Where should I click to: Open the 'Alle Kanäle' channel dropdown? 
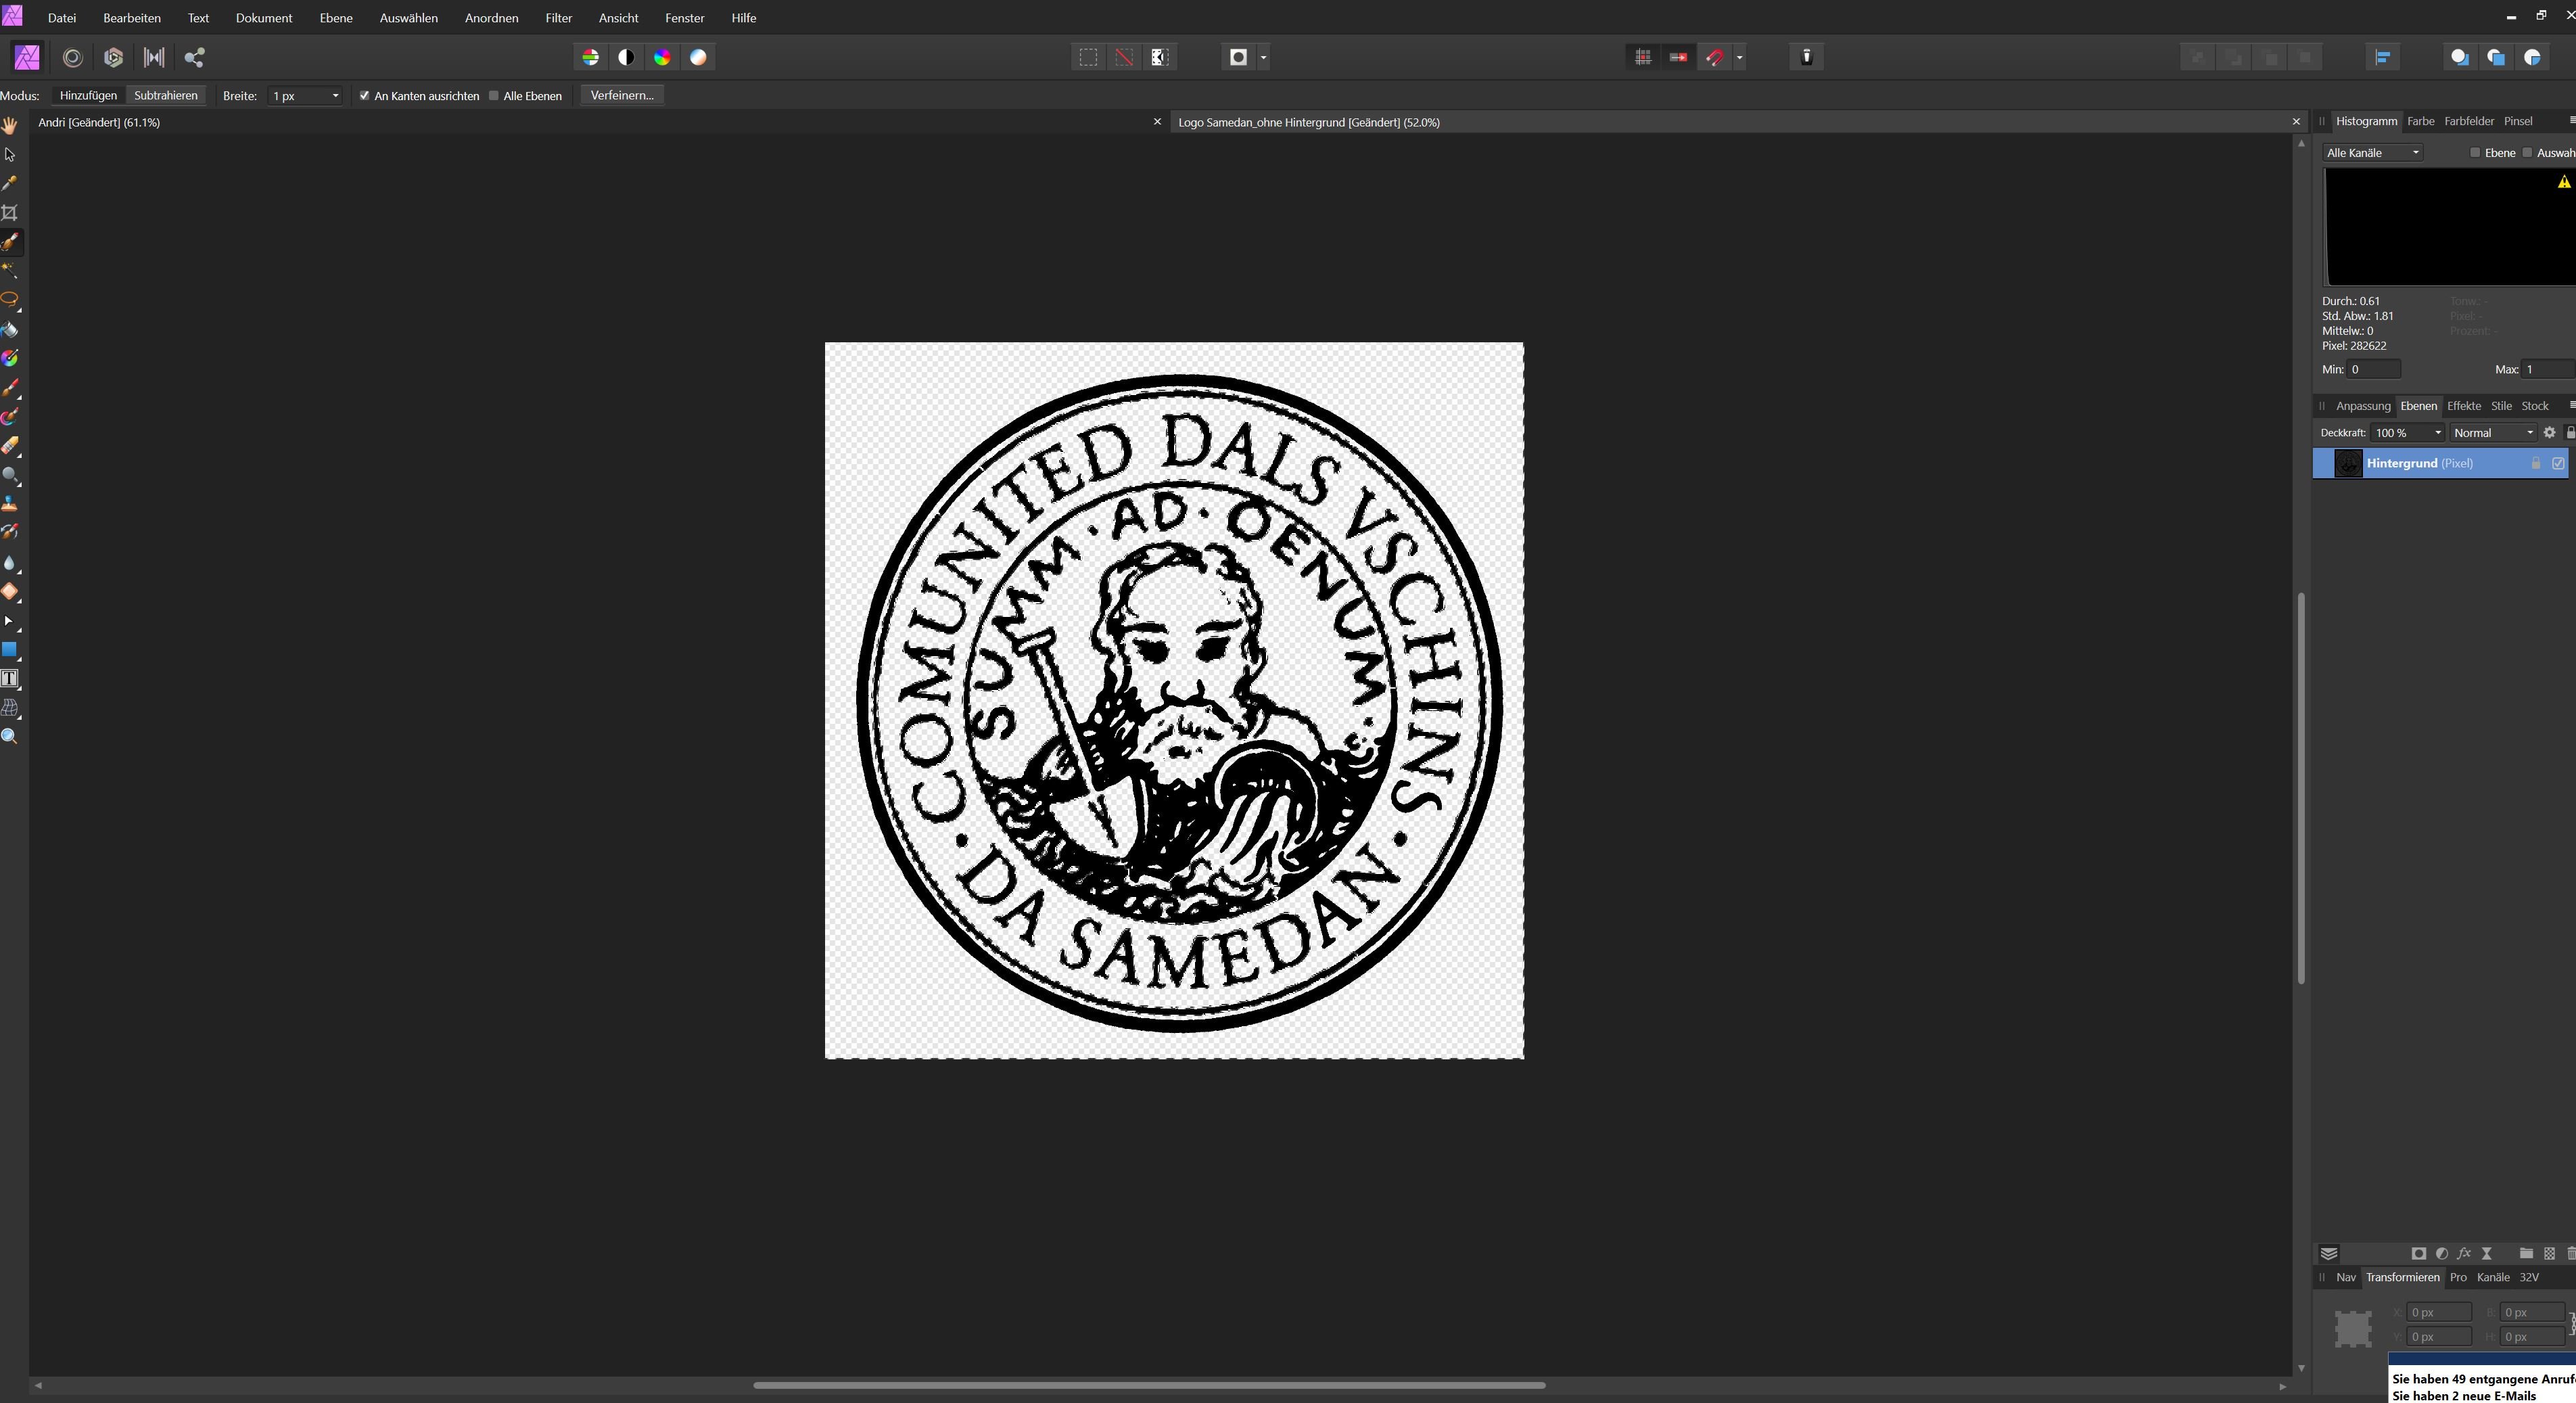pyautogui.click(x=2372, y=152)
